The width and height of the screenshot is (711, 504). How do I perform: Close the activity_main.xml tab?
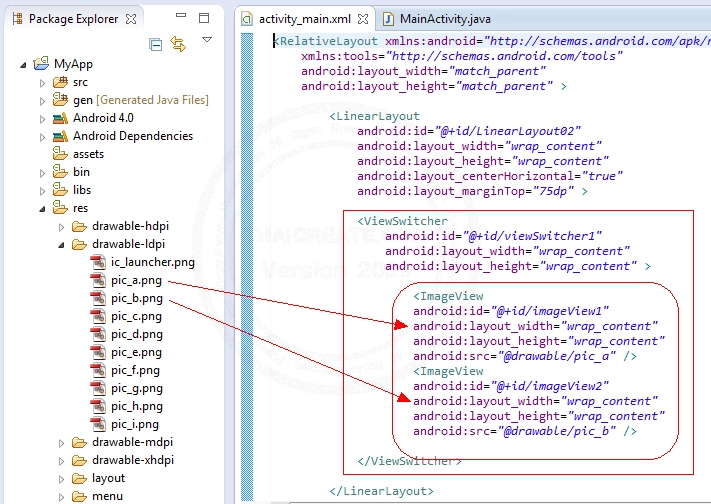click(363, 19)
